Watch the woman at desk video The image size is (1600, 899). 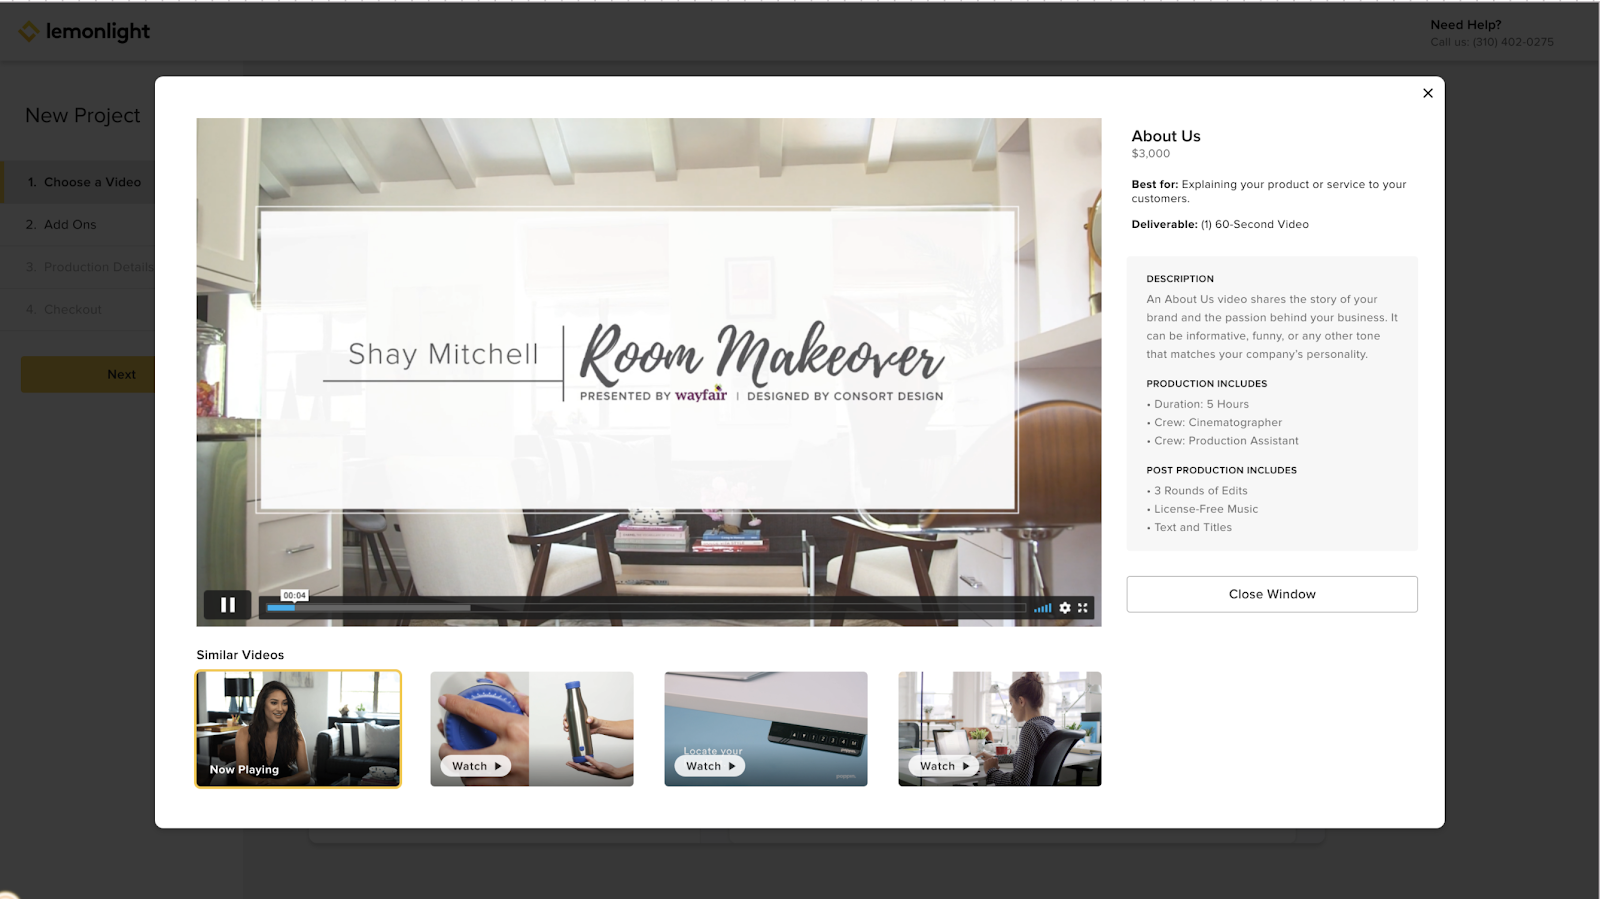(1000, 729)
